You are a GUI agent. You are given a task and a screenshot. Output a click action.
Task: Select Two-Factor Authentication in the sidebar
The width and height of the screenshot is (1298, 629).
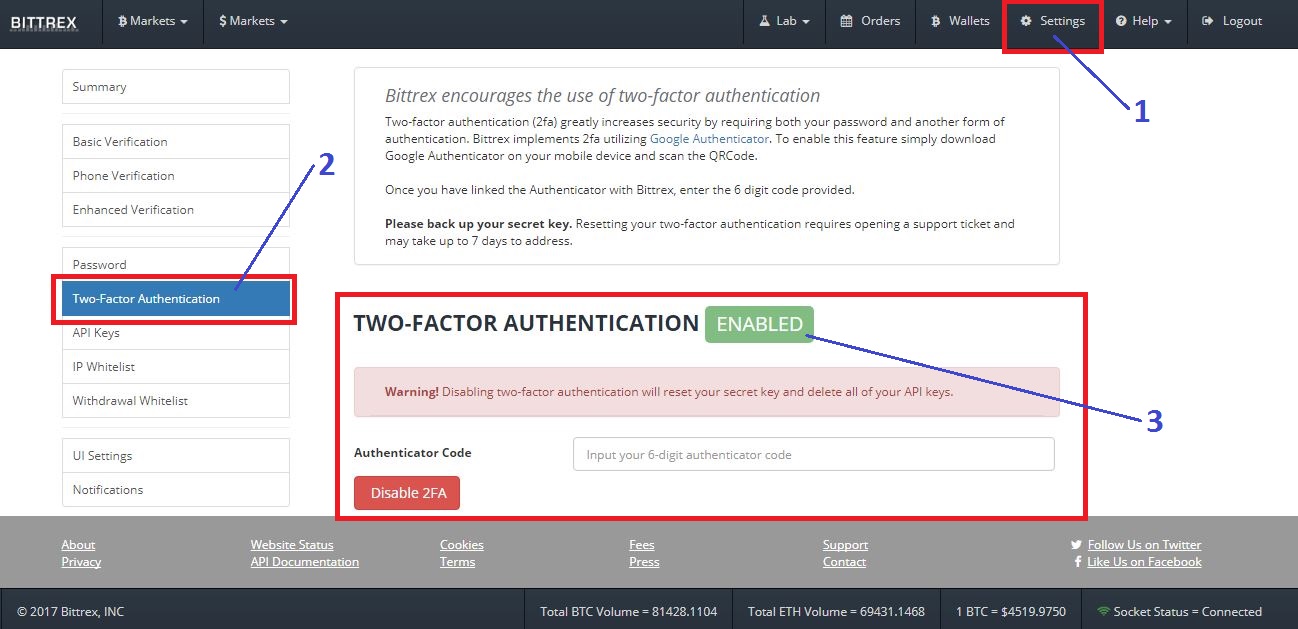176,299
